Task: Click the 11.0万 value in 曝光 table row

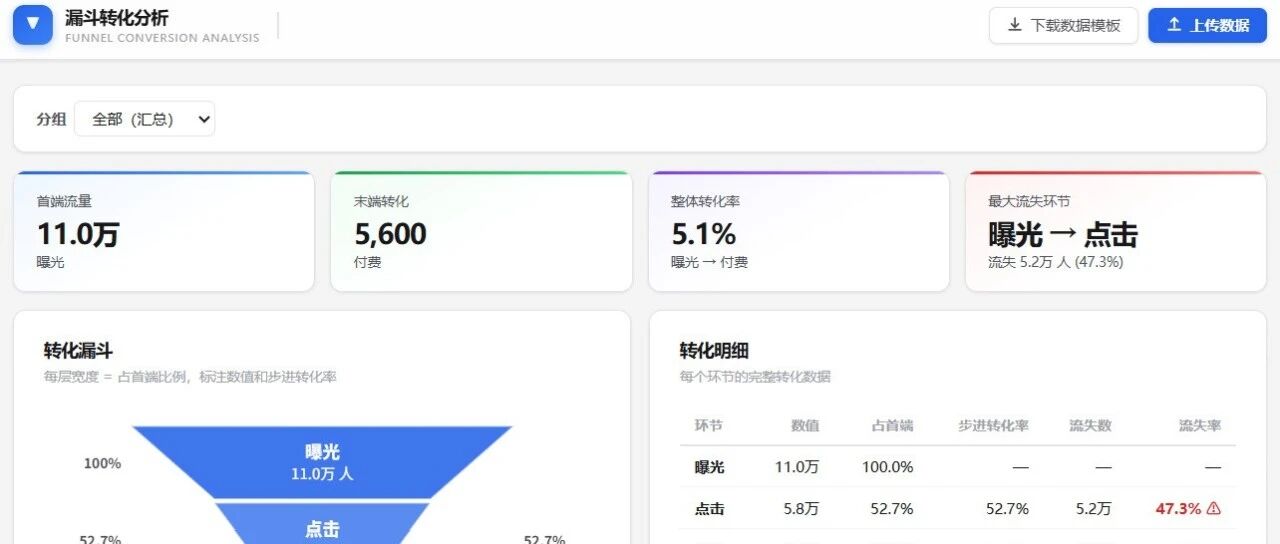Action: (x=797, y=467)
